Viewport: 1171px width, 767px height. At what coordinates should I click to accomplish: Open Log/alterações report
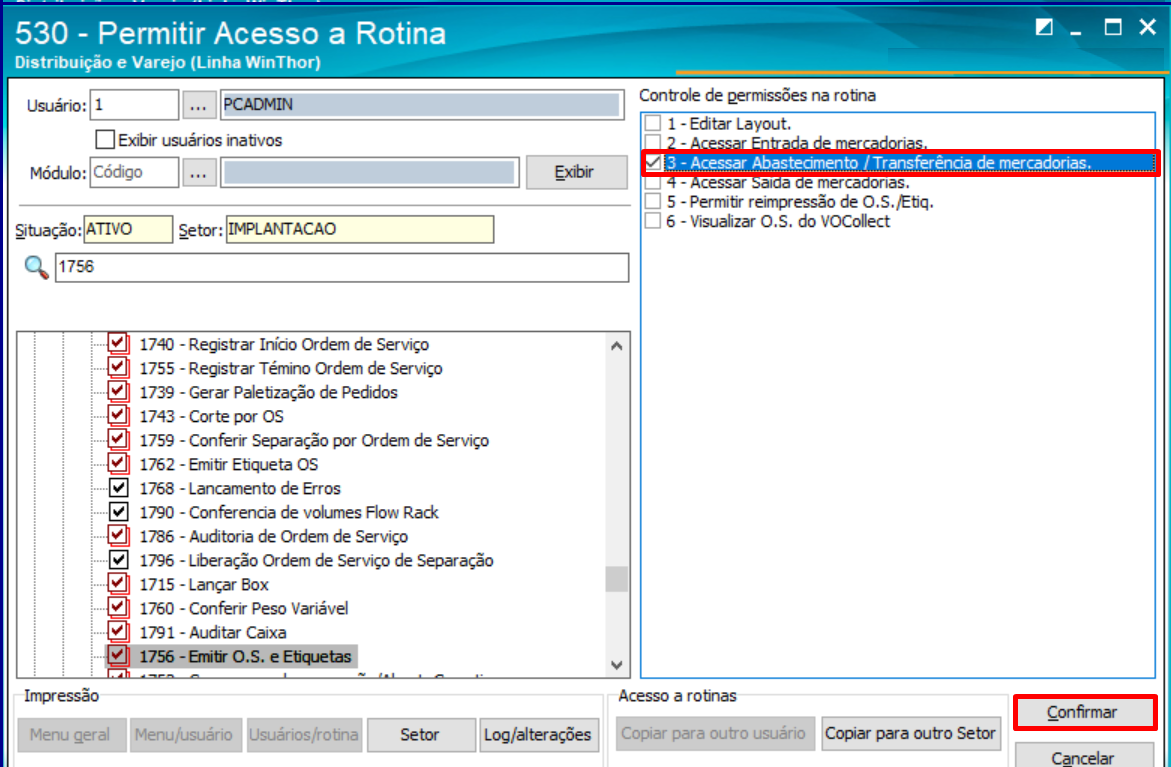(538, 735)
